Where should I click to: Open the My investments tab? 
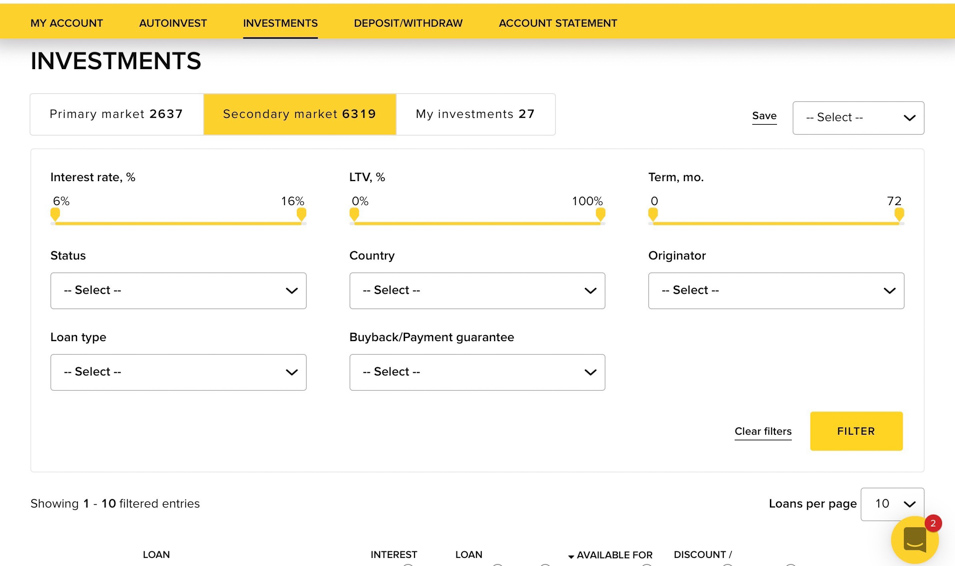(475, 115)
